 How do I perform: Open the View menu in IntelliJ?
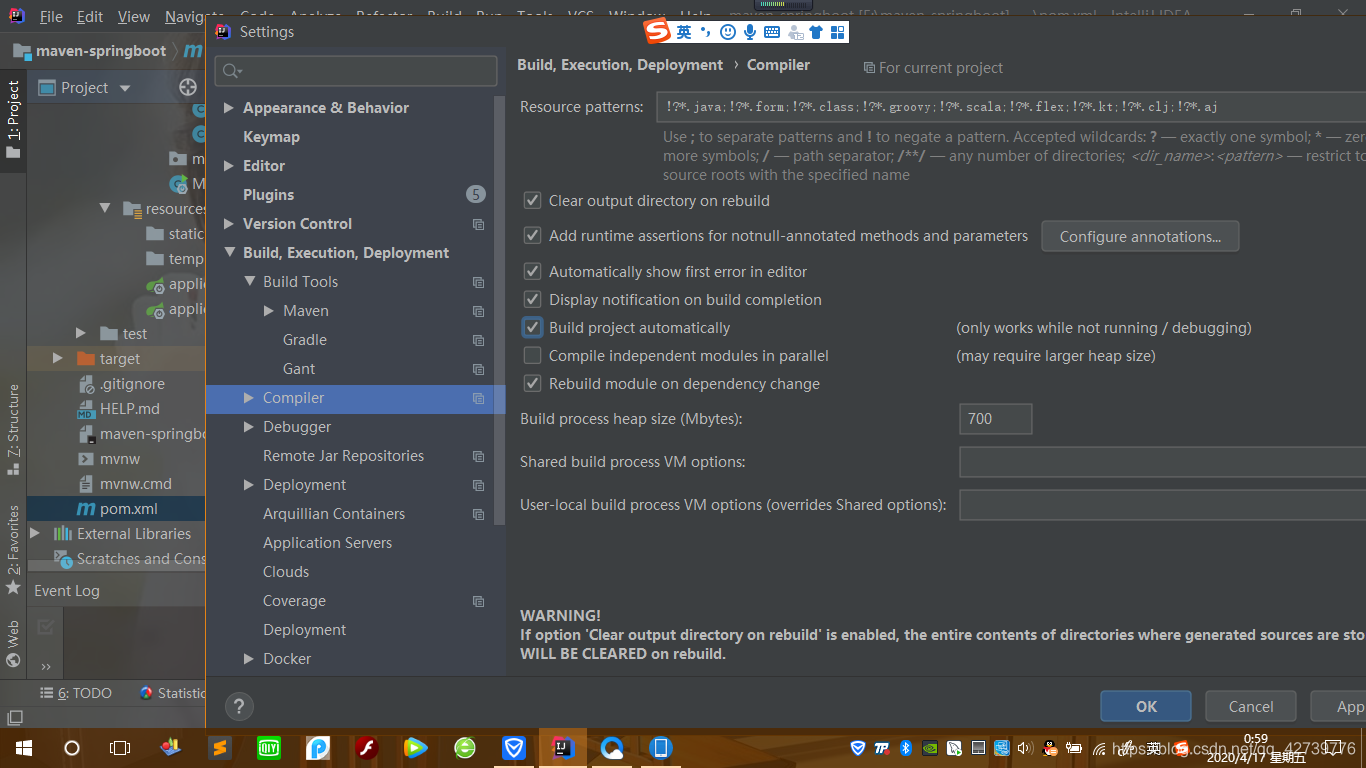(134, 17)
